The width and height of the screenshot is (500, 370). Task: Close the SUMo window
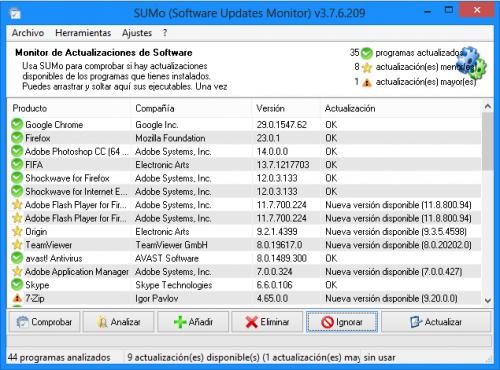tap(477, 10)
